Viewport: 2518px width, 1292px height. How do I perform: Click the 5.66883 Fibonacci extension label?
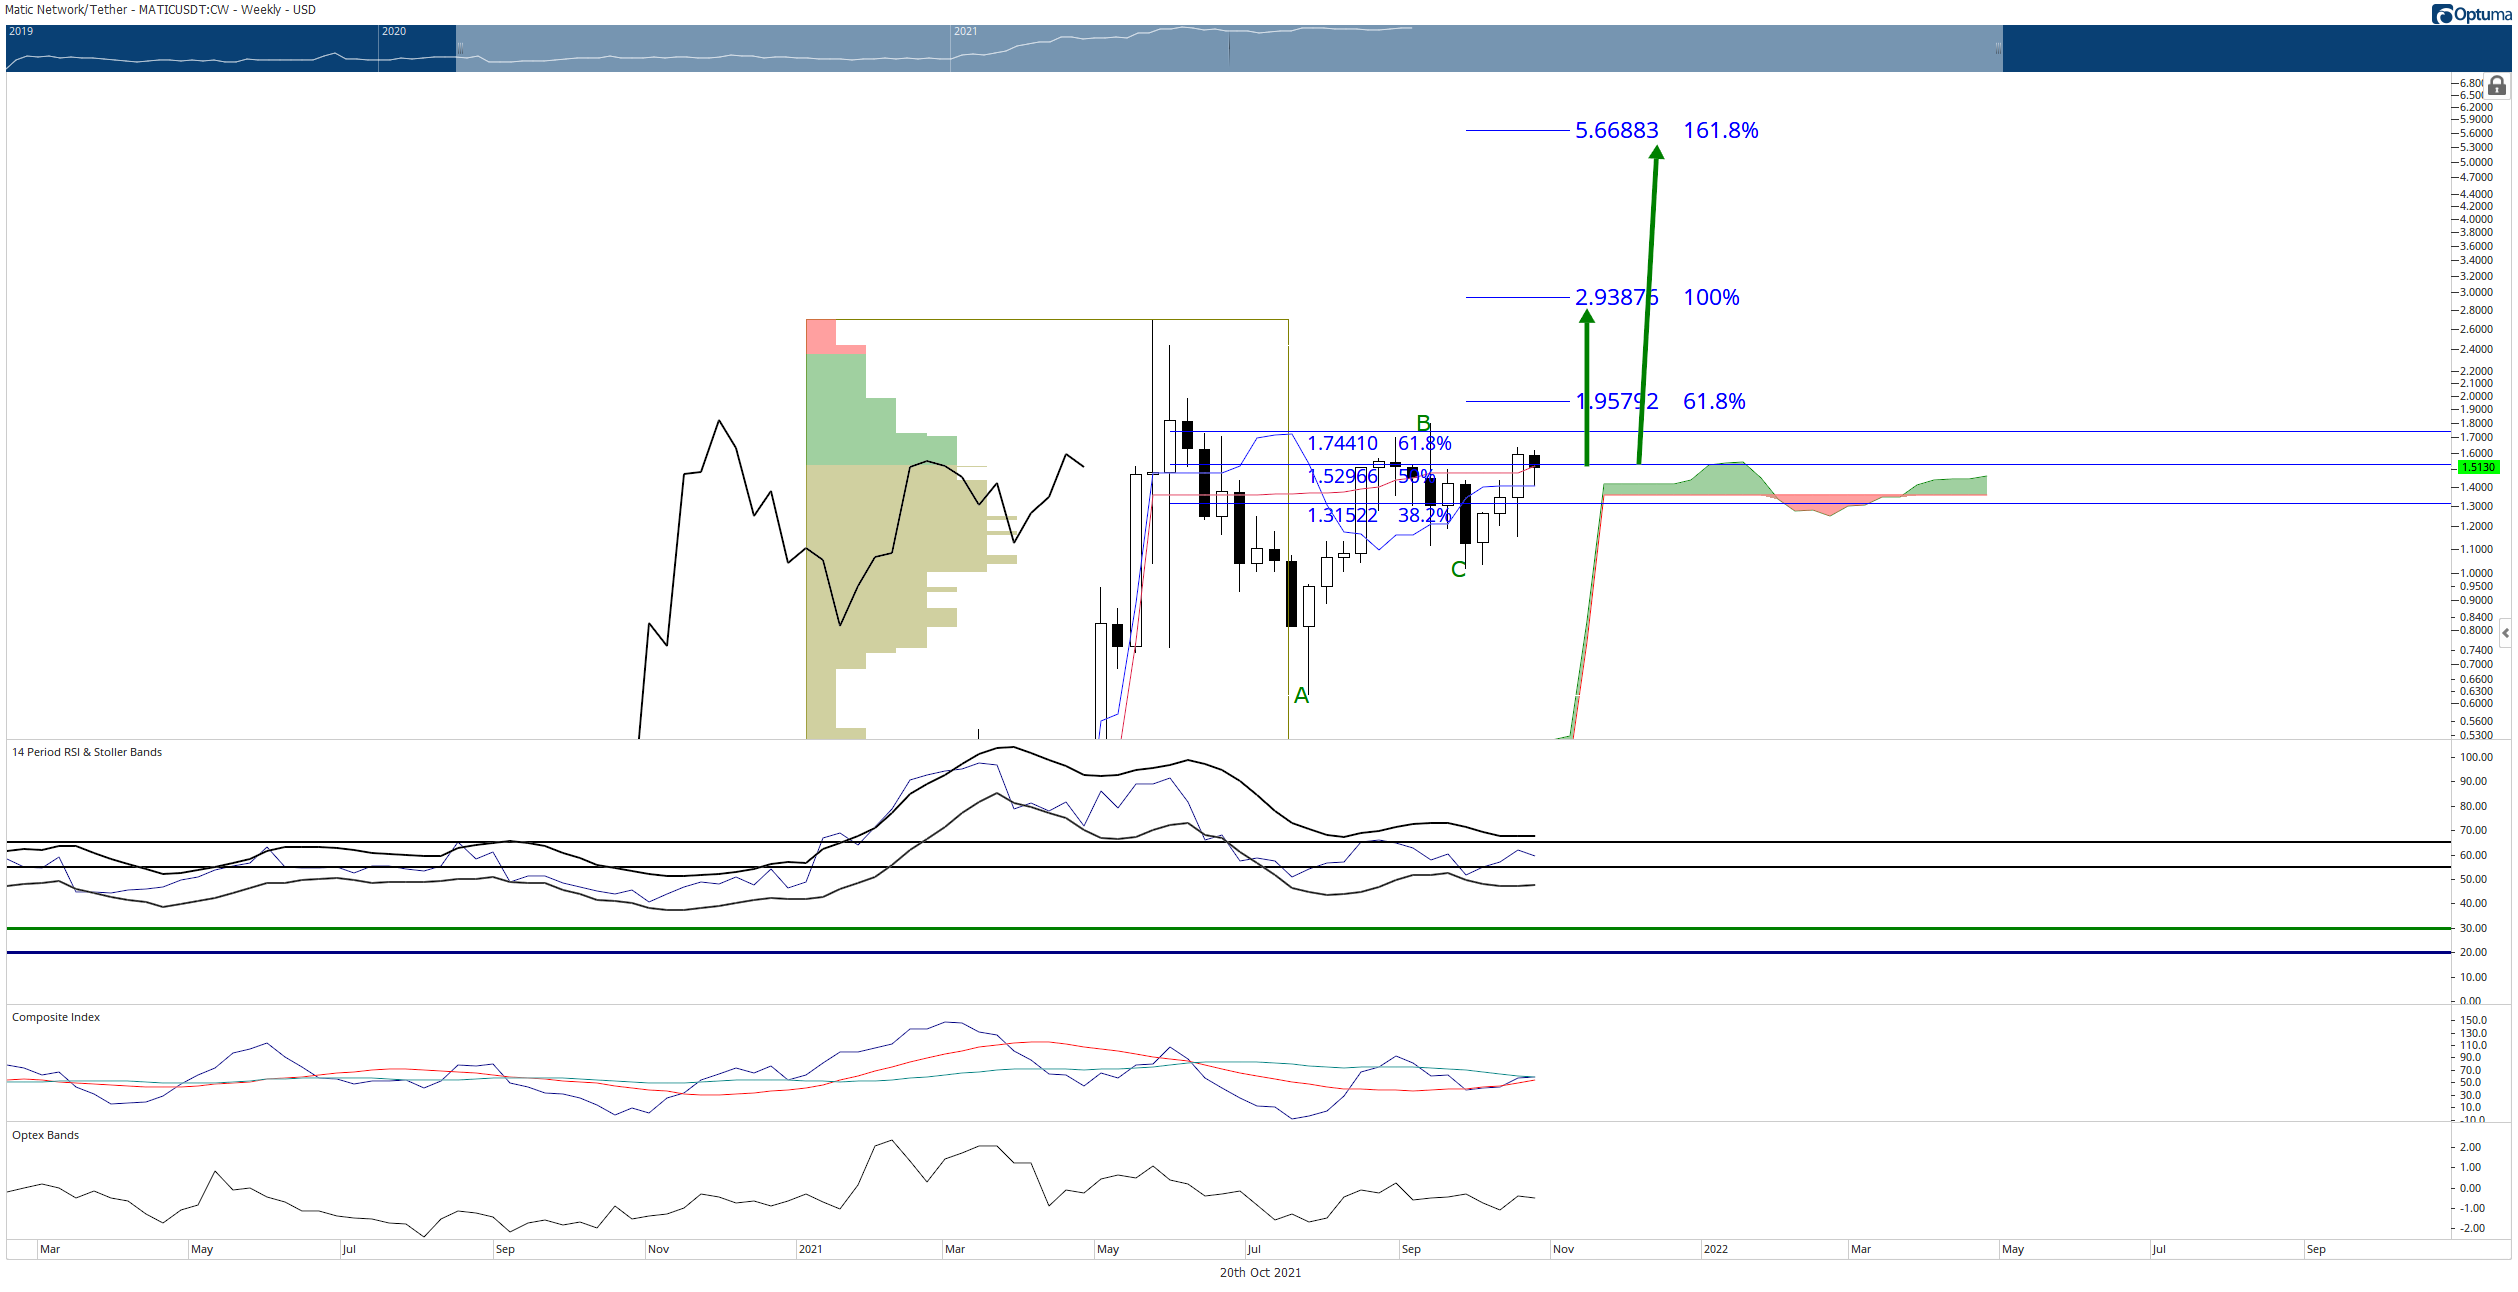[1616, 130]
